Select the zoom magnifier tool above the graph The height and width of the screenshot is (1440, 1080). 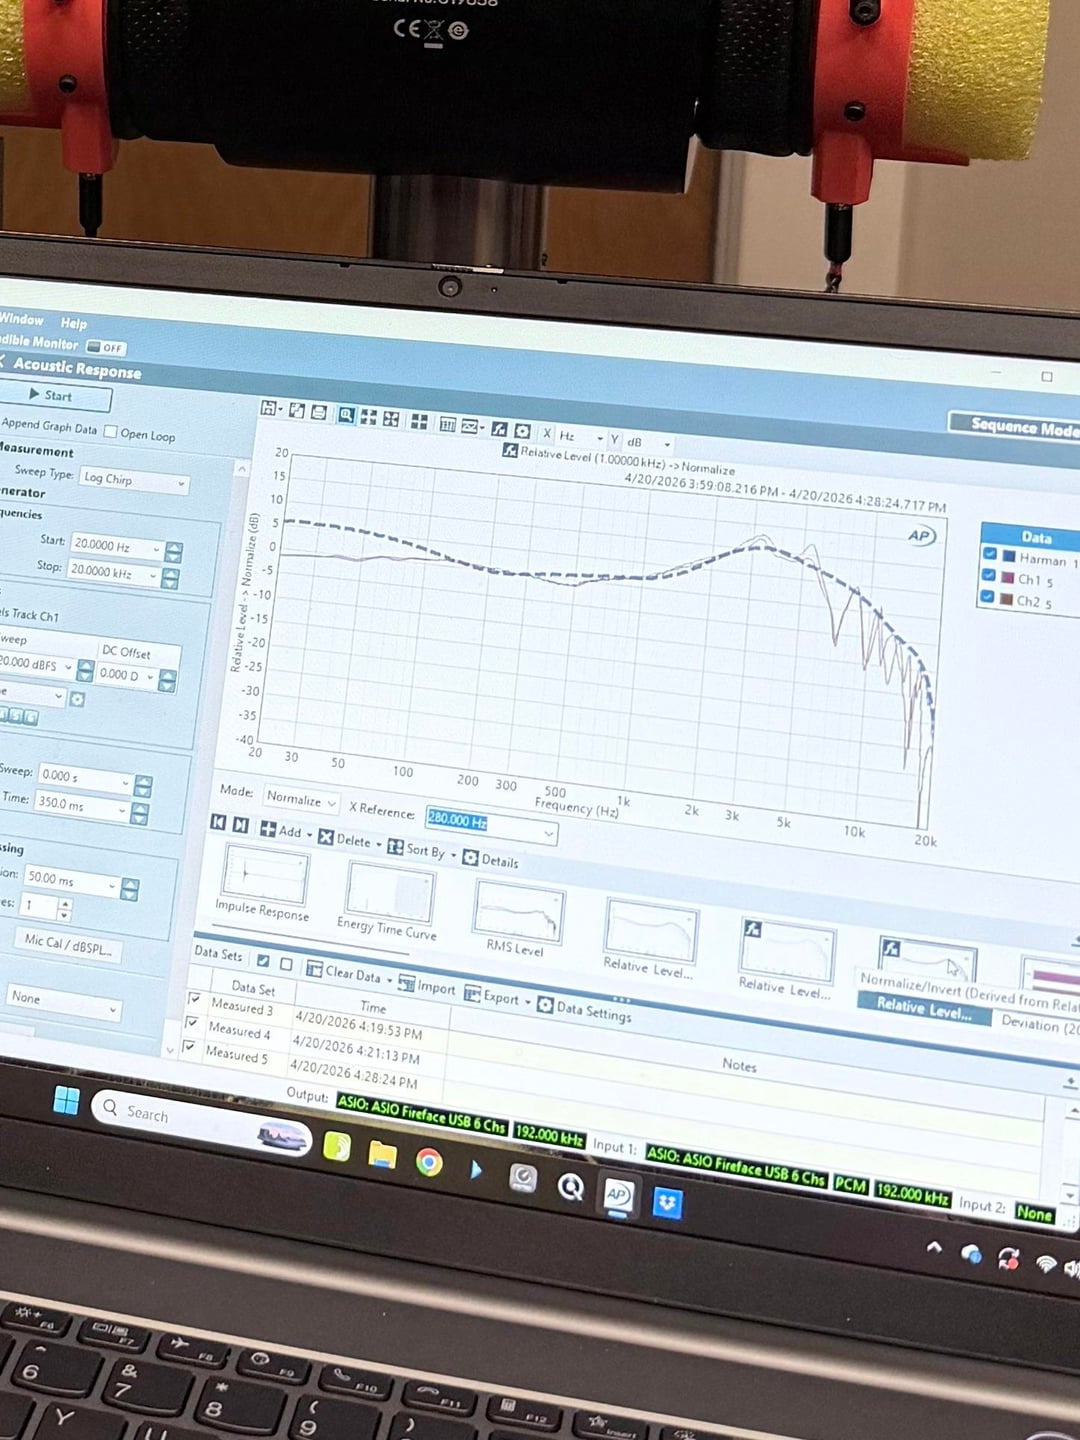tap(346, 415)
